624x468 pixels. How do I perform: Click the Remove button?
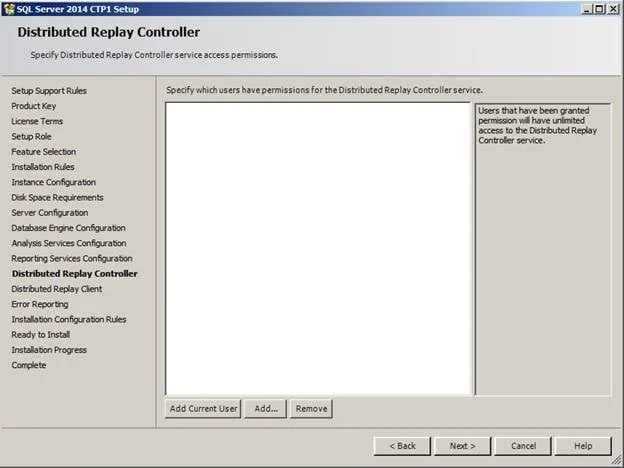click(x=311, y=409)
